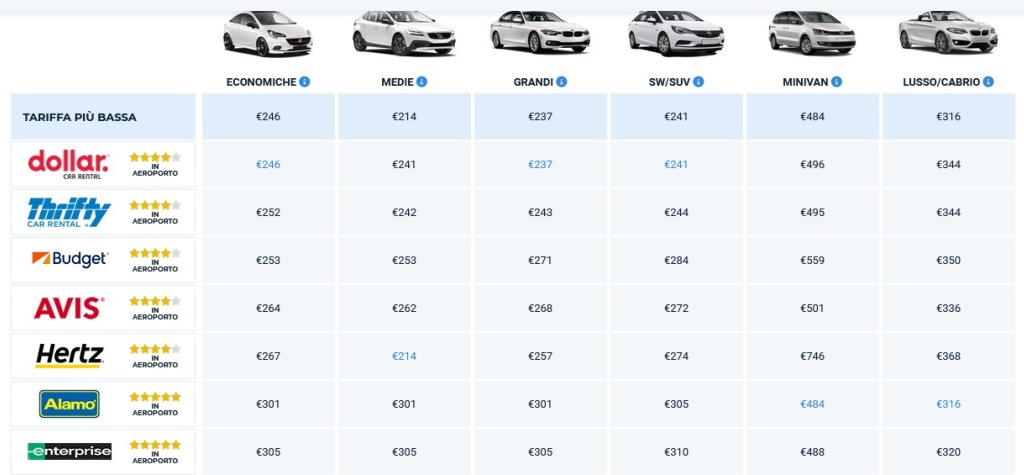The image size is (1024, 475).
Task: Click the minivan car image
Action: 811,33
